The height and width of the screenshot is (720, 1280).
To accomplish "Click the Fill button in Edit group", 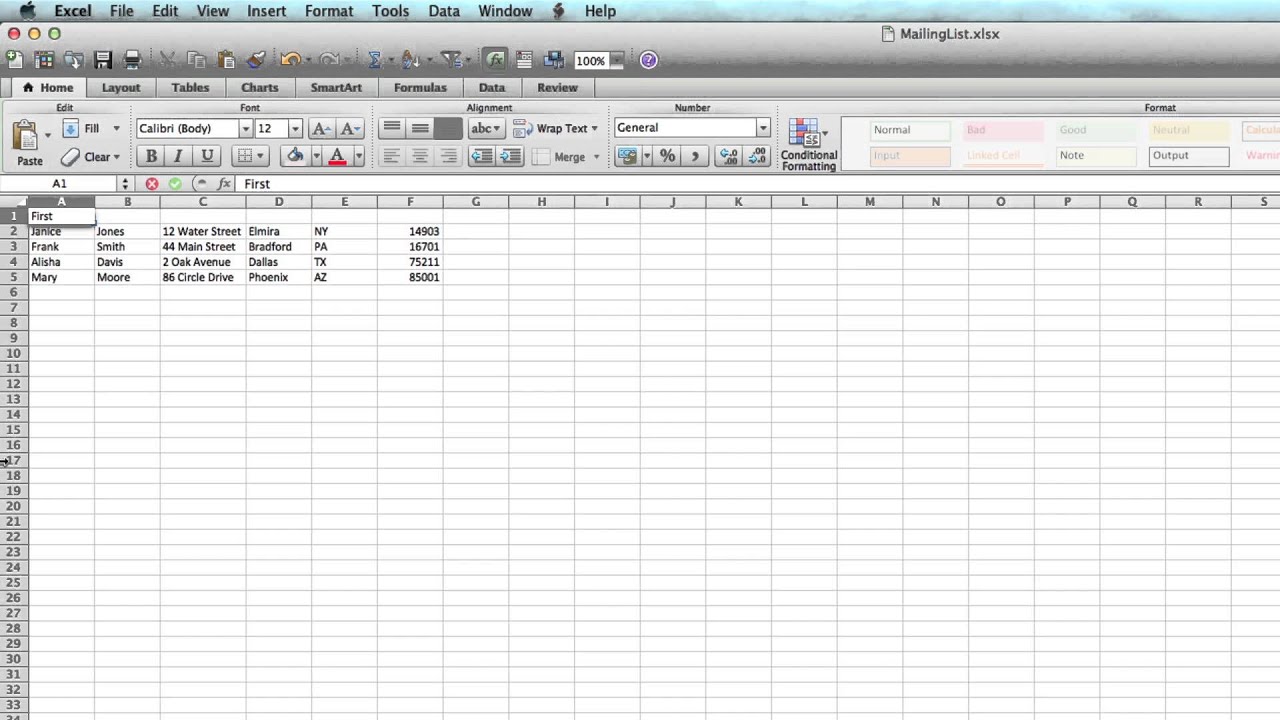I will point(90,128).
